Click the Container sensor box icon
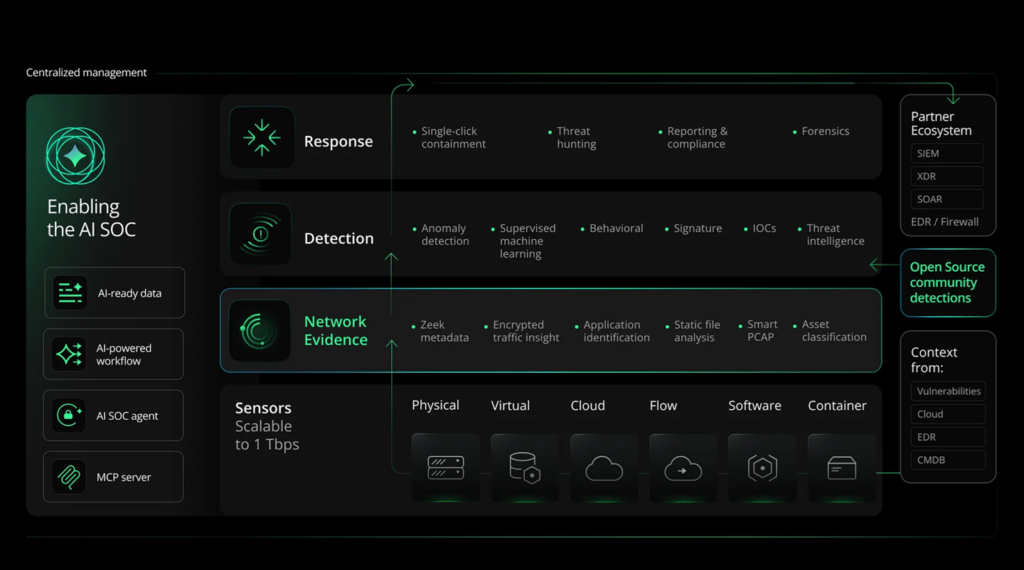The height and width of the screenshot is (570, 1024). coord(842,467)
